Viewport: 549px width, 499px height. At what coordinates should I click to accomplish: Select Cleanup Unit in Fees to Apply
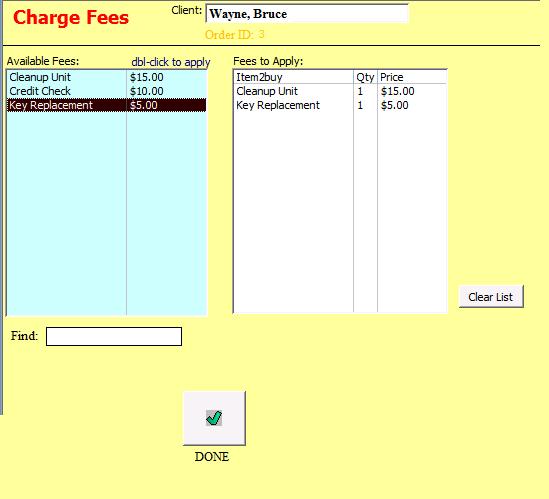340,91
